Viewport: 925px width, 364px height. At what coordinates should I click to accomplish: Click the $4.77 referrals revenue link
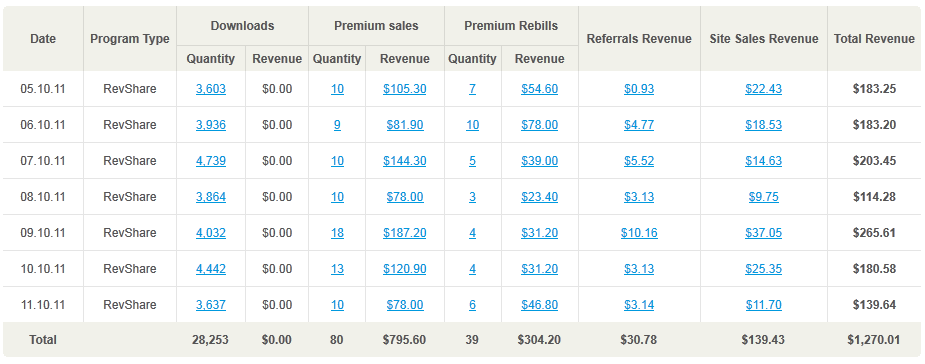point(639,125)
